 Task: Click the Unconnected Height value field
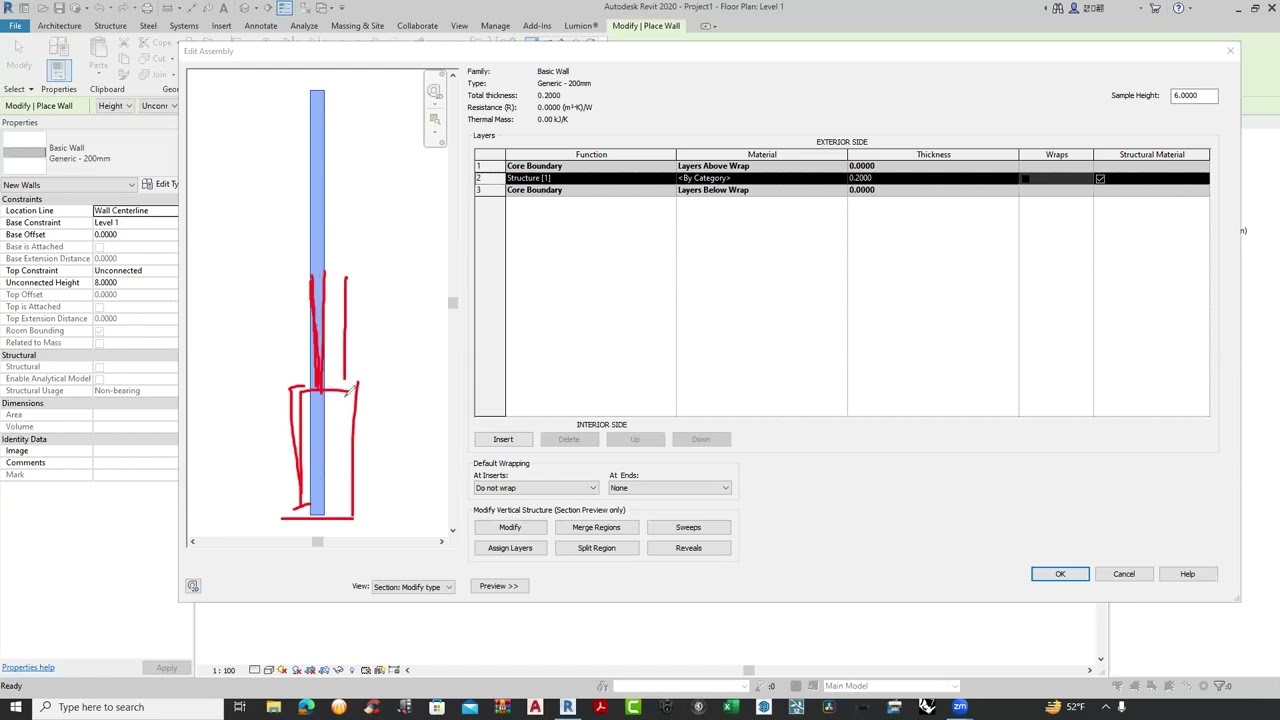point(135,283)
